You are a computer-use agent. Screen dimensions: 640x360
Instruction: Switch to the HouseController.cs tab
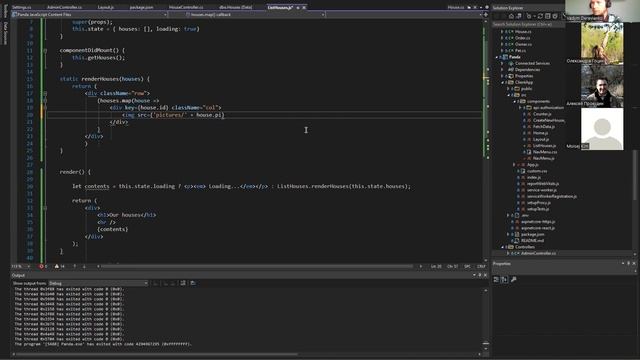[x=186, y=7]
